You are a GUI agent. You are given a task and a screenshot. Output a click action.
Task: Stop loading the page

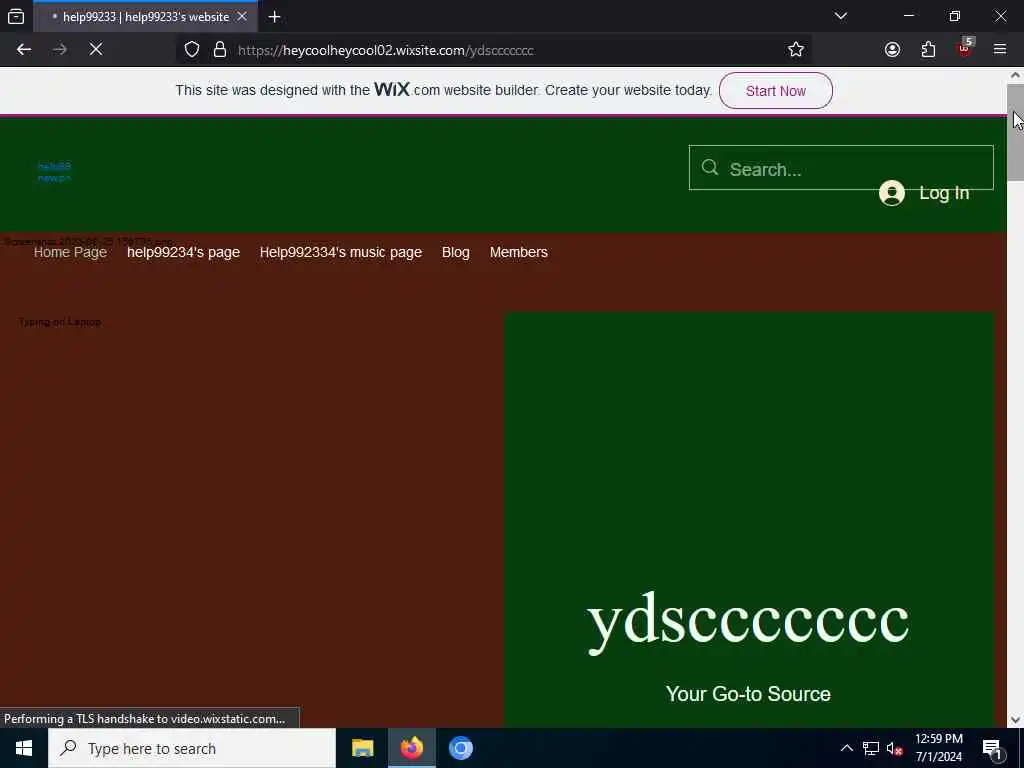point(96,50)
